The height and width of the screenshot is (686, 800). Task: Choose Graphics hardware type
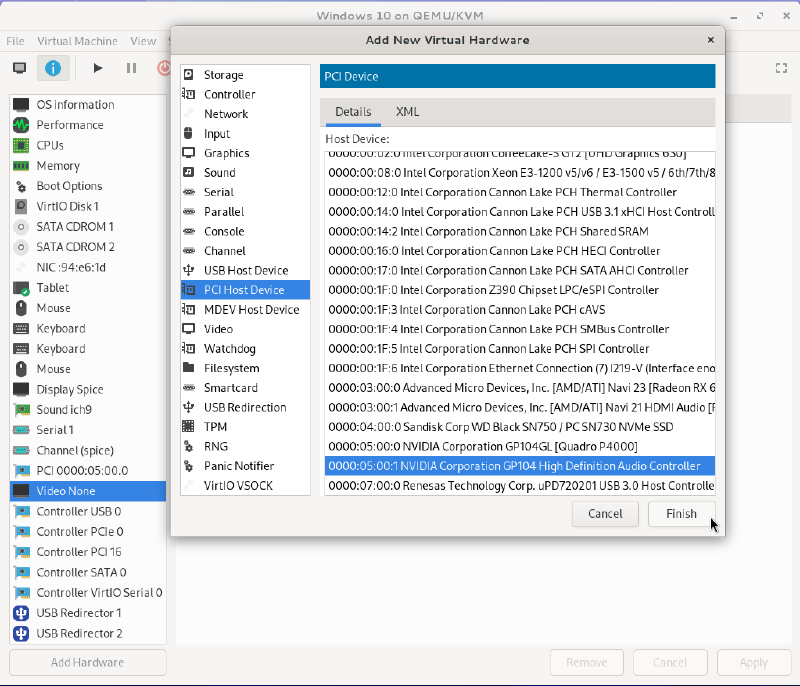click(245, 153)
